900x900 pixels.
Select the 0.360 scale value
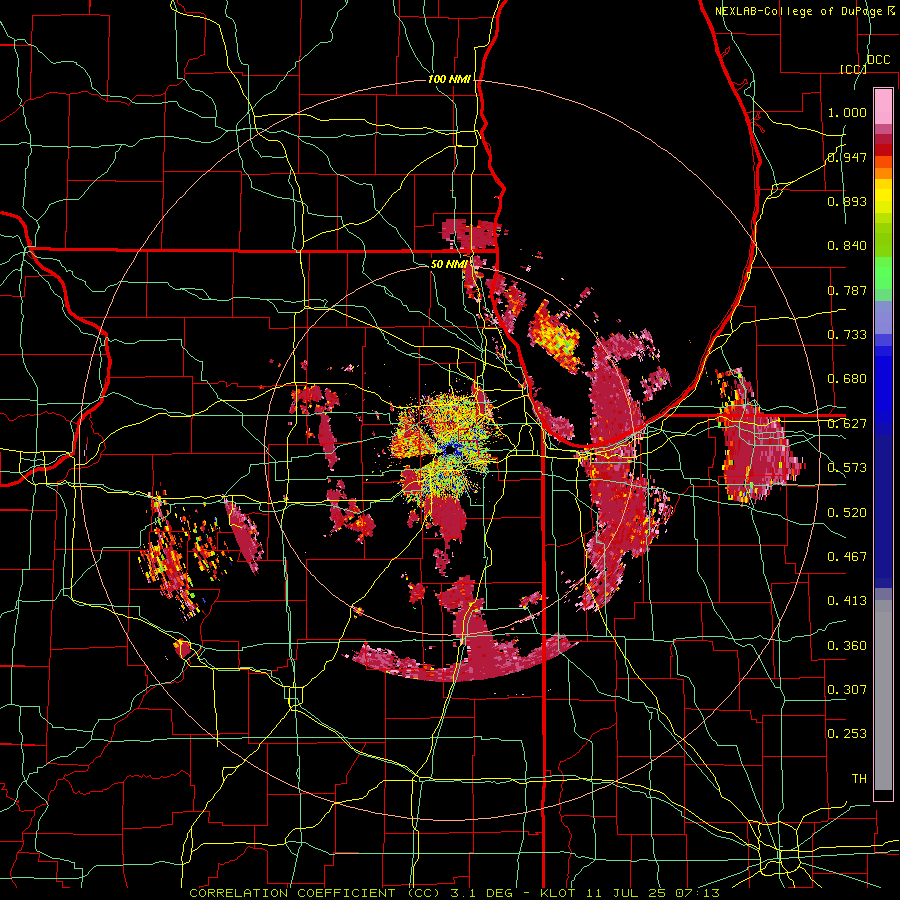847,645
